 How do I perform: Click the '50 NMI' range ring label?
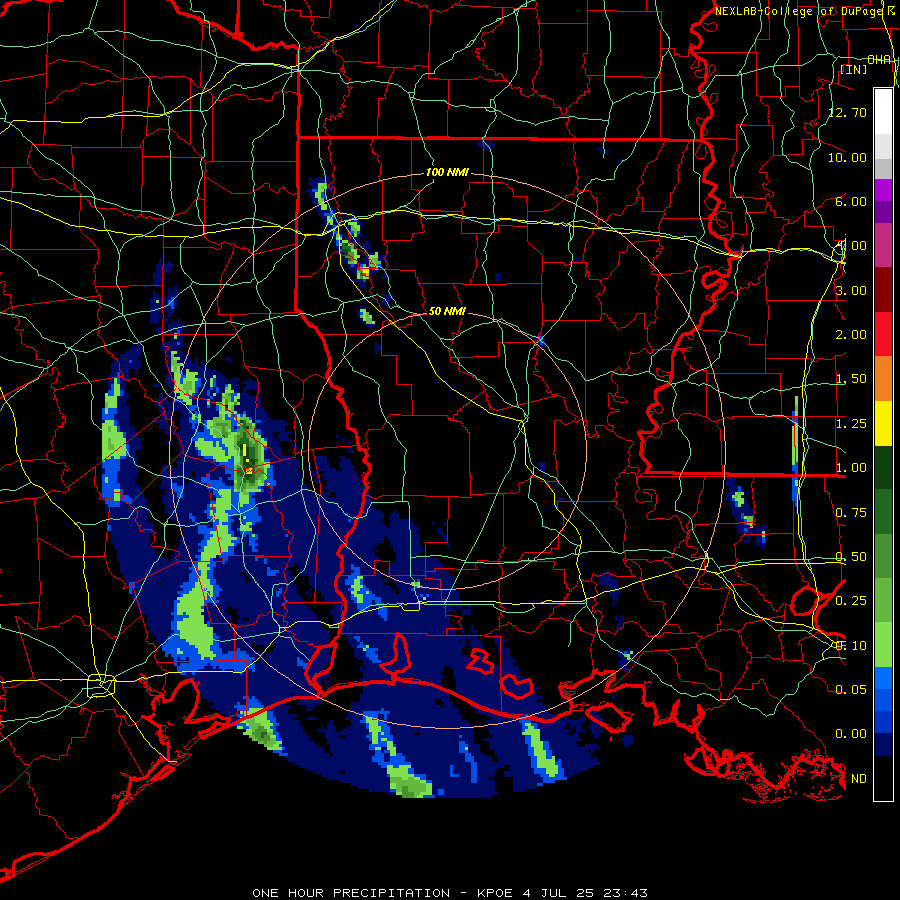(447, 311)
